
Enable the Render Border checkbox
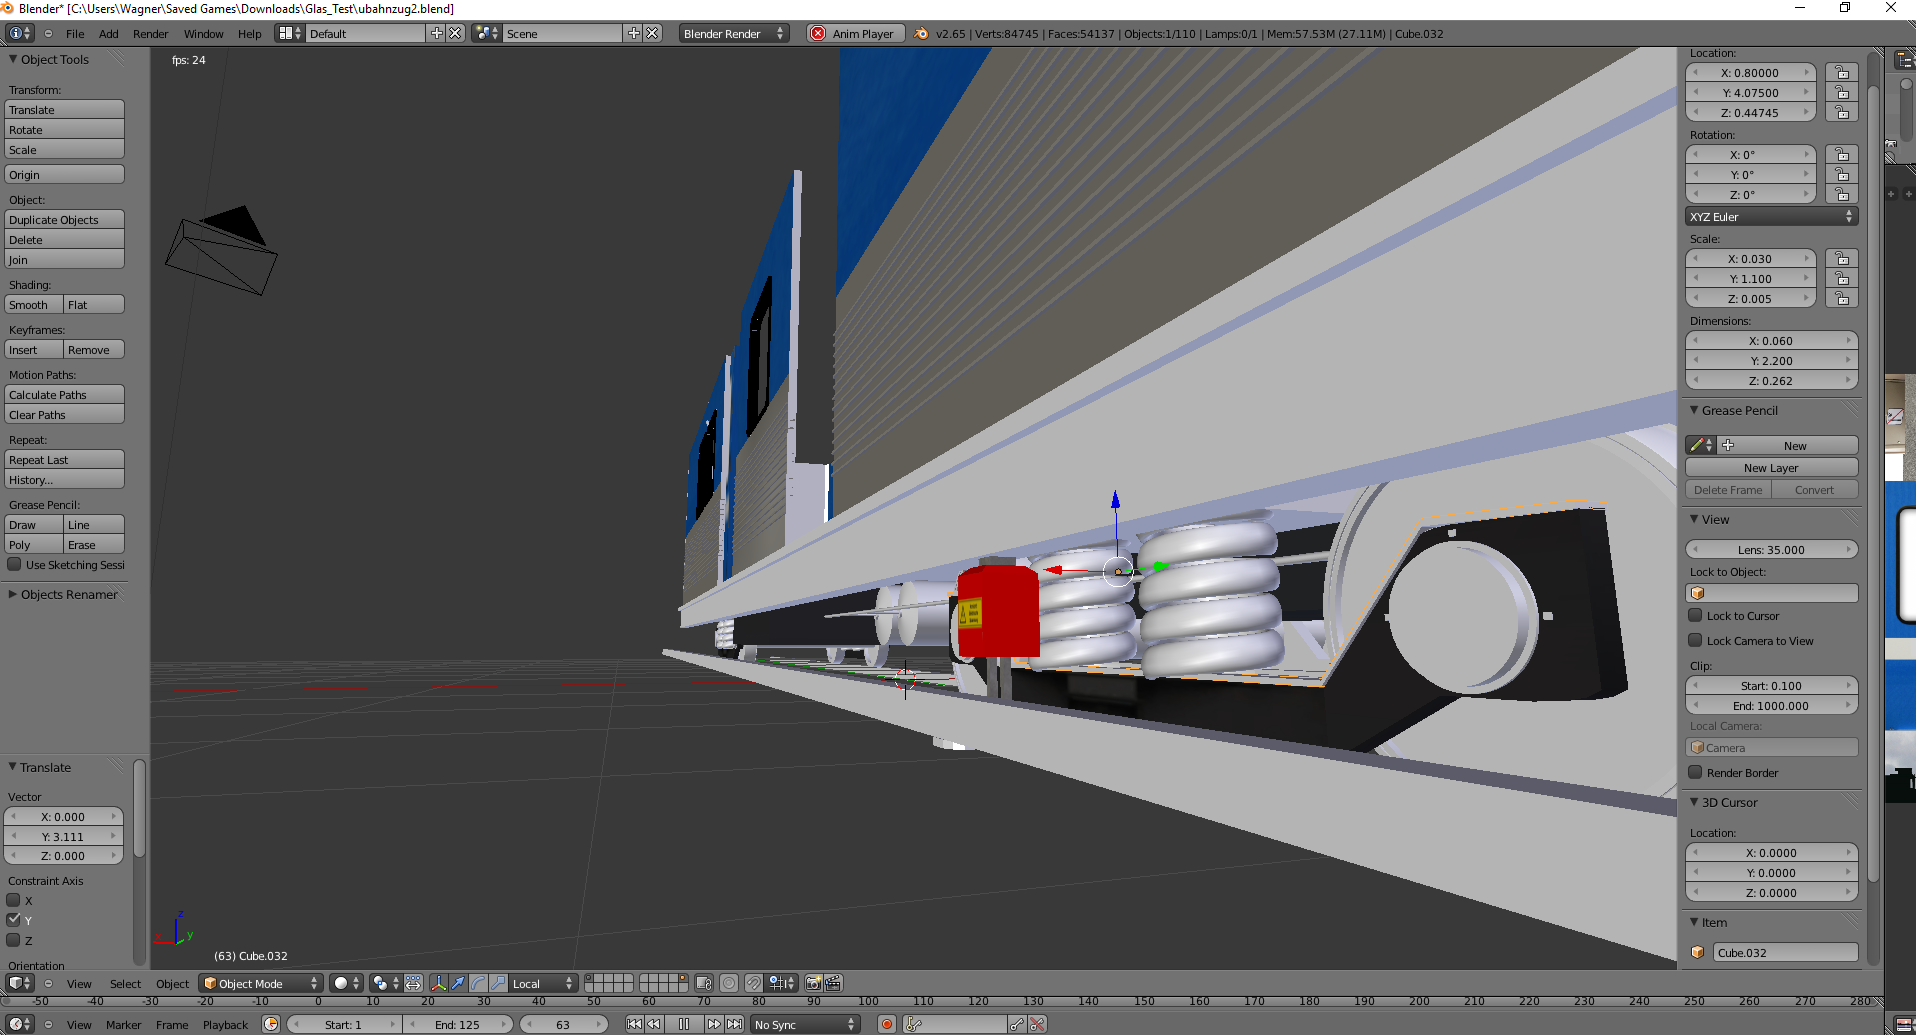point(1695,773)
